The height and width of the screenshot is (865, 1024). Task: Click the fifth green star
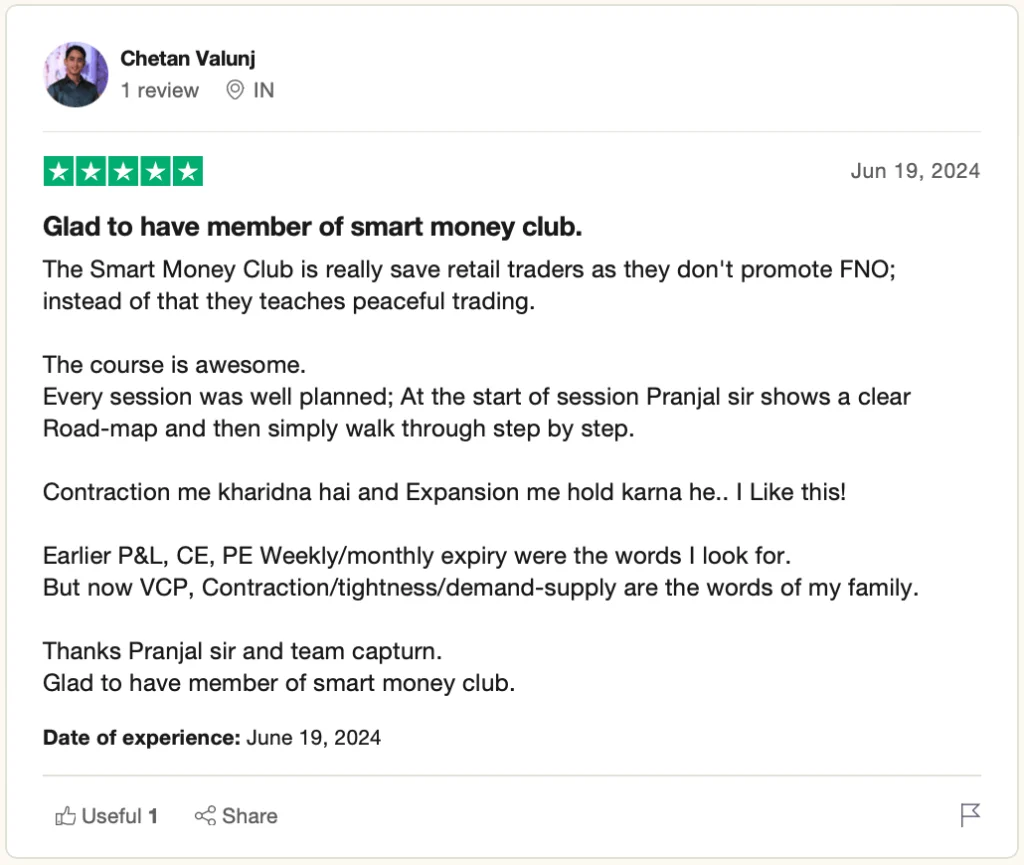click(188, 172)
